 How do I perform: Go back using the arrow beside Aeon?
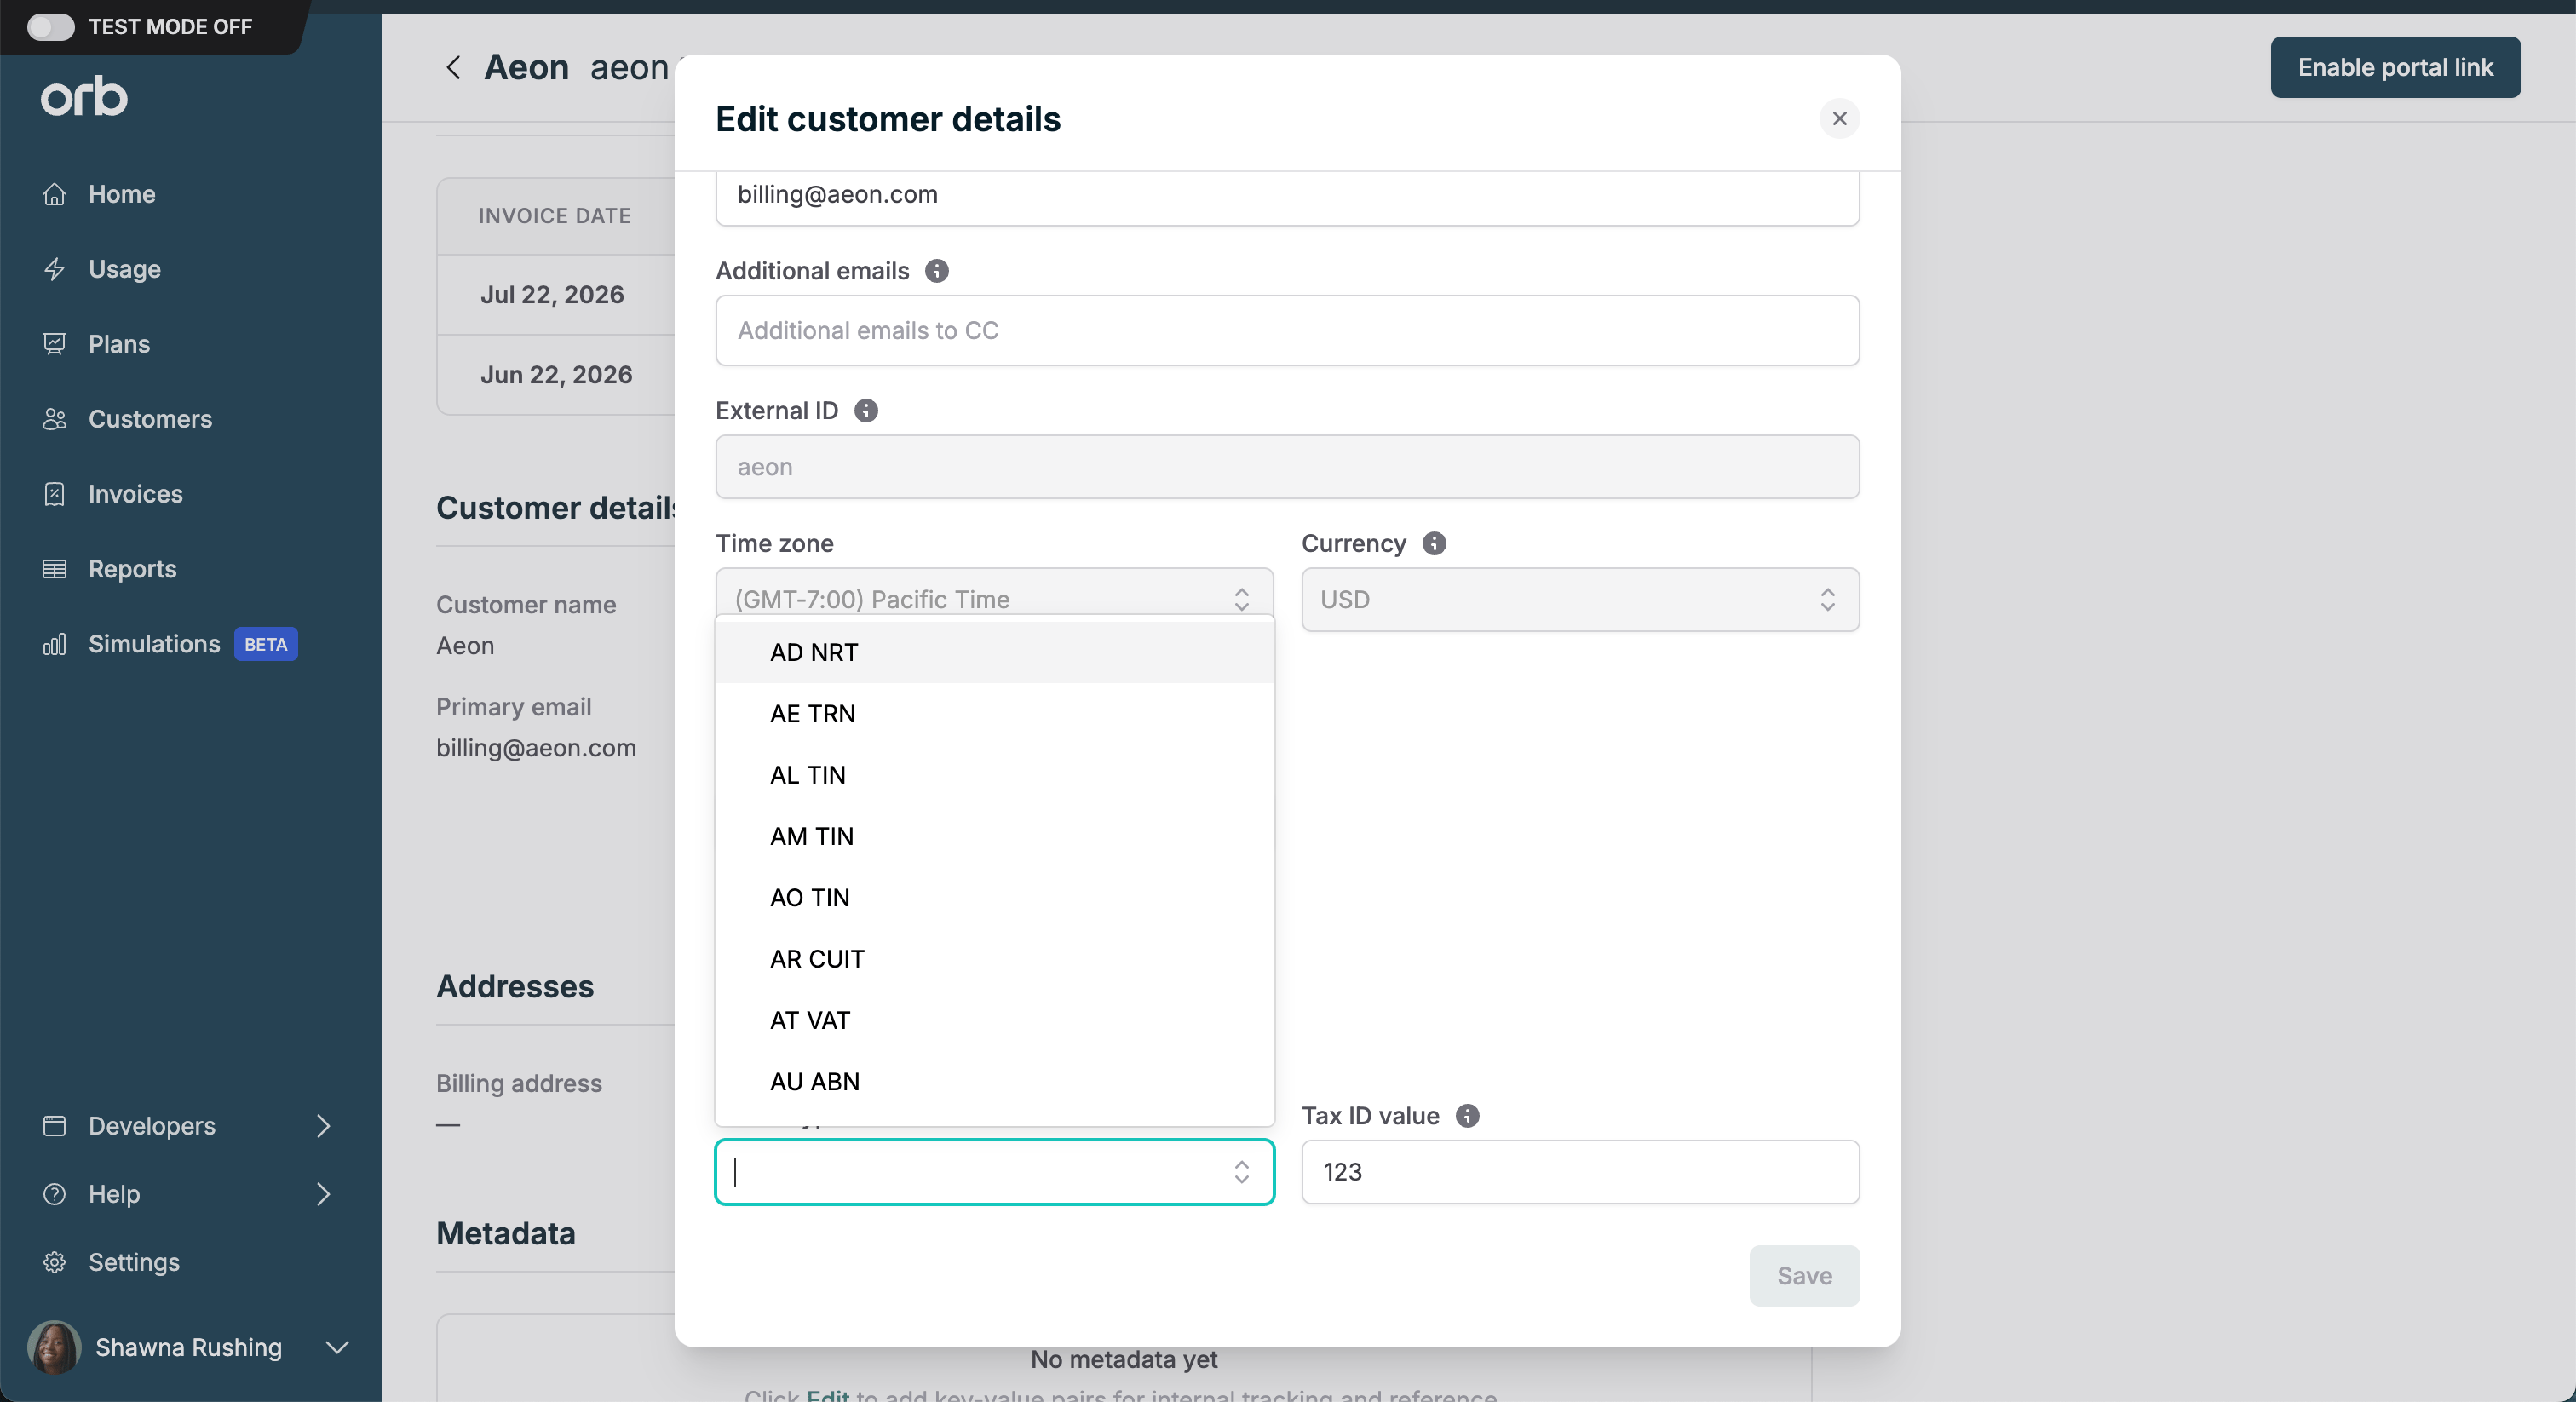(453, 67)
